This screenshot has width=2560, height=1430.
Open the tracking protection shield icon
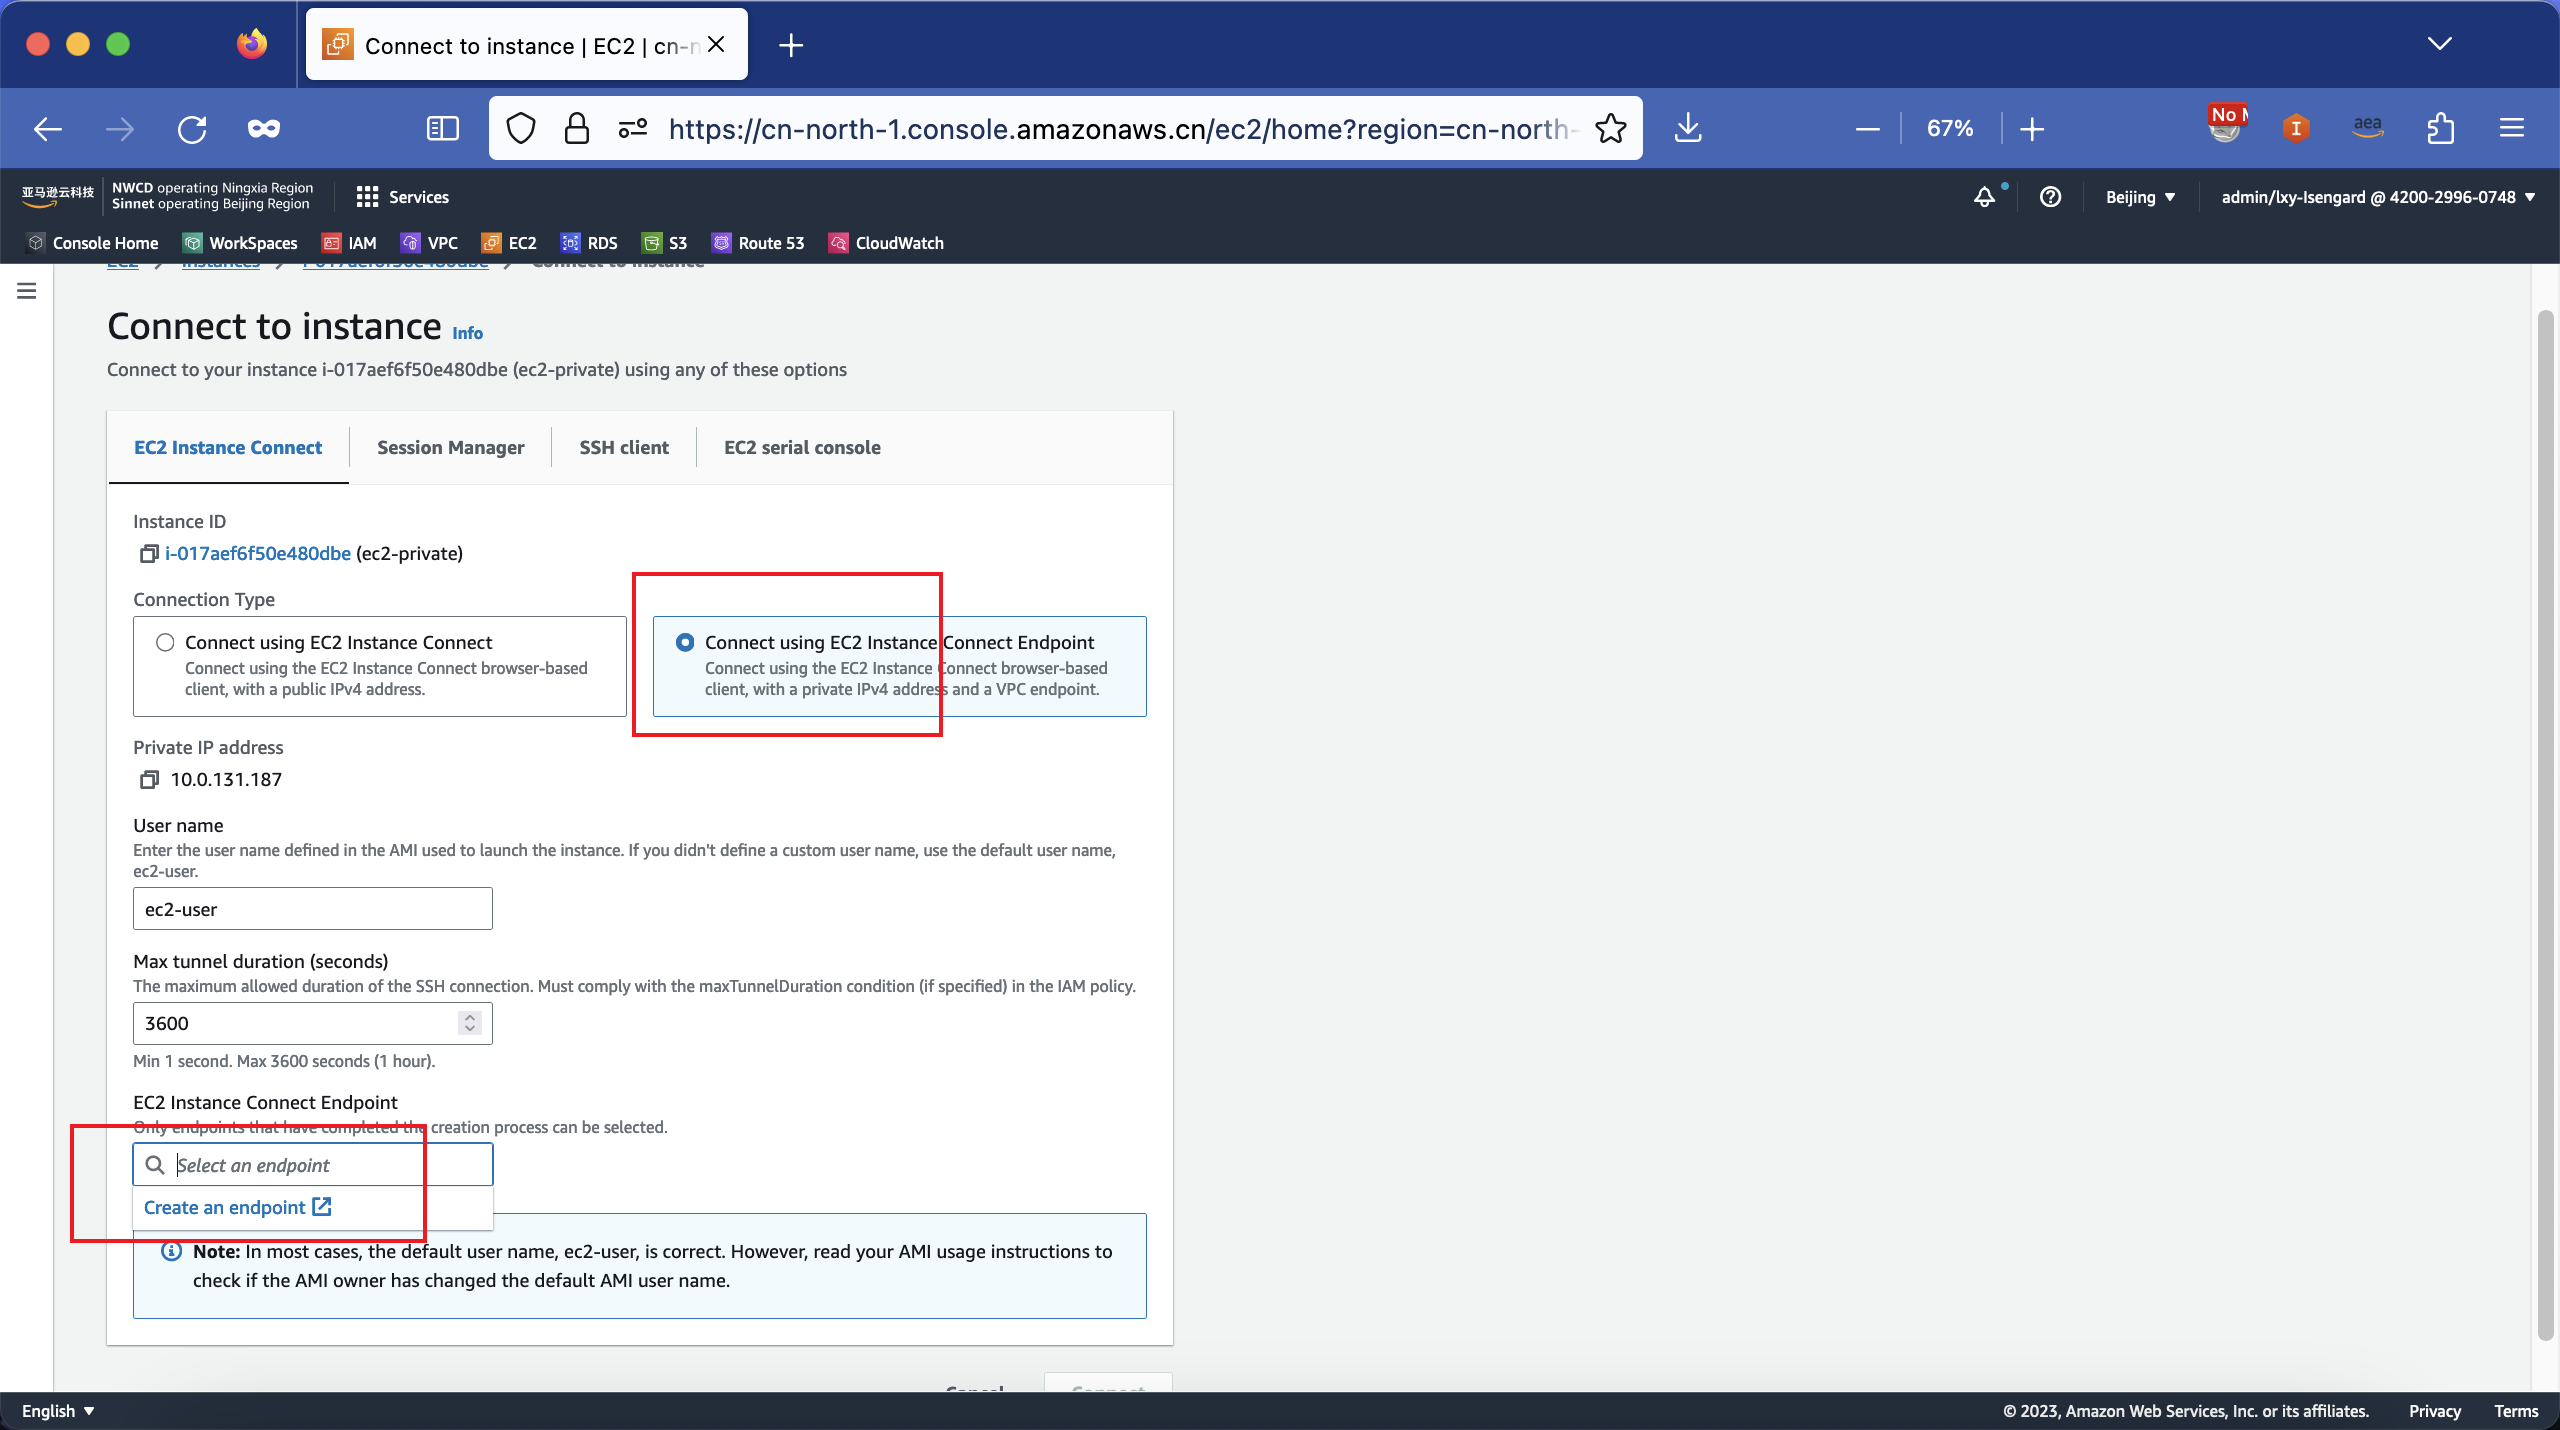tap(521, 129)
